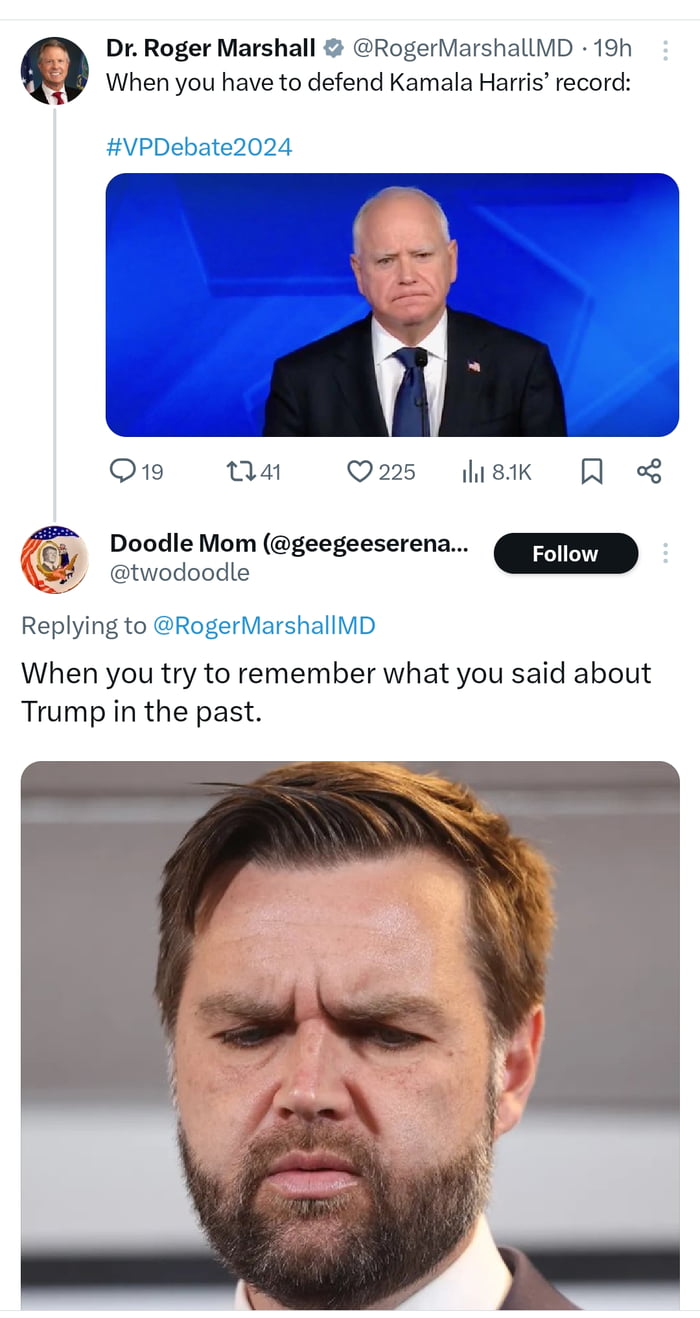
Task: Click the @RogerMarshallMD handle in the tweet header
Action: (x=463, y=48)
